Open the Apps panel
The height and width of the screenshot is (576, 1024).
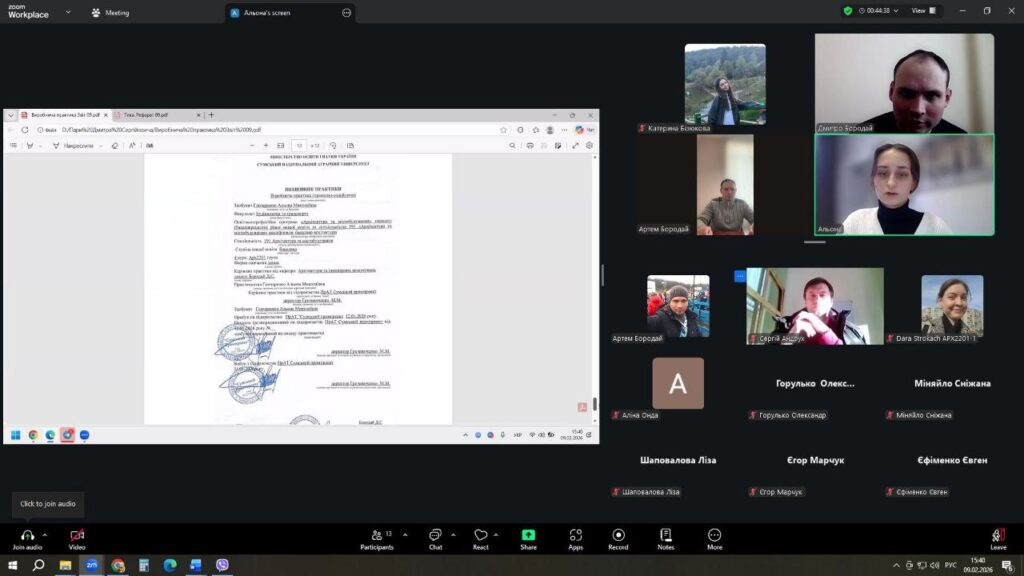click(x=576, y=535)
